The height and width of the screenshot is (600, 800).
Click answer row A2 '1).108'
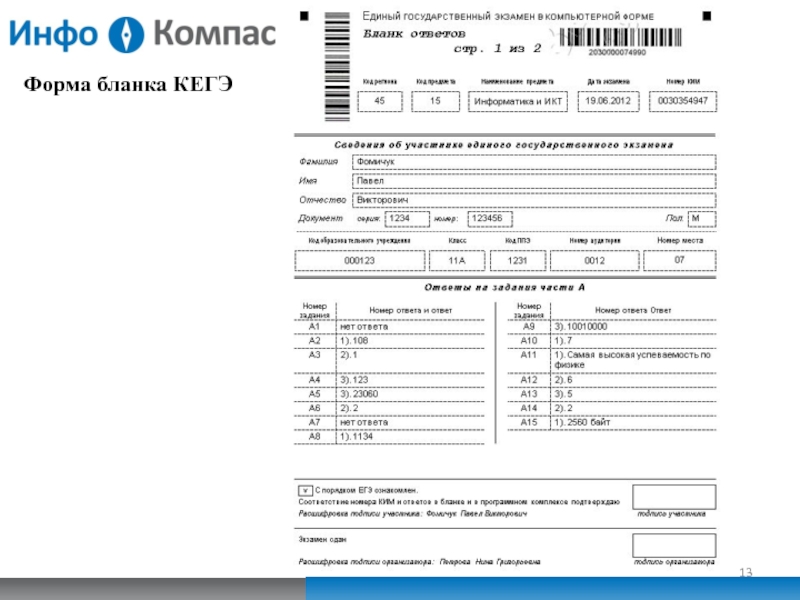click(389, 341)
